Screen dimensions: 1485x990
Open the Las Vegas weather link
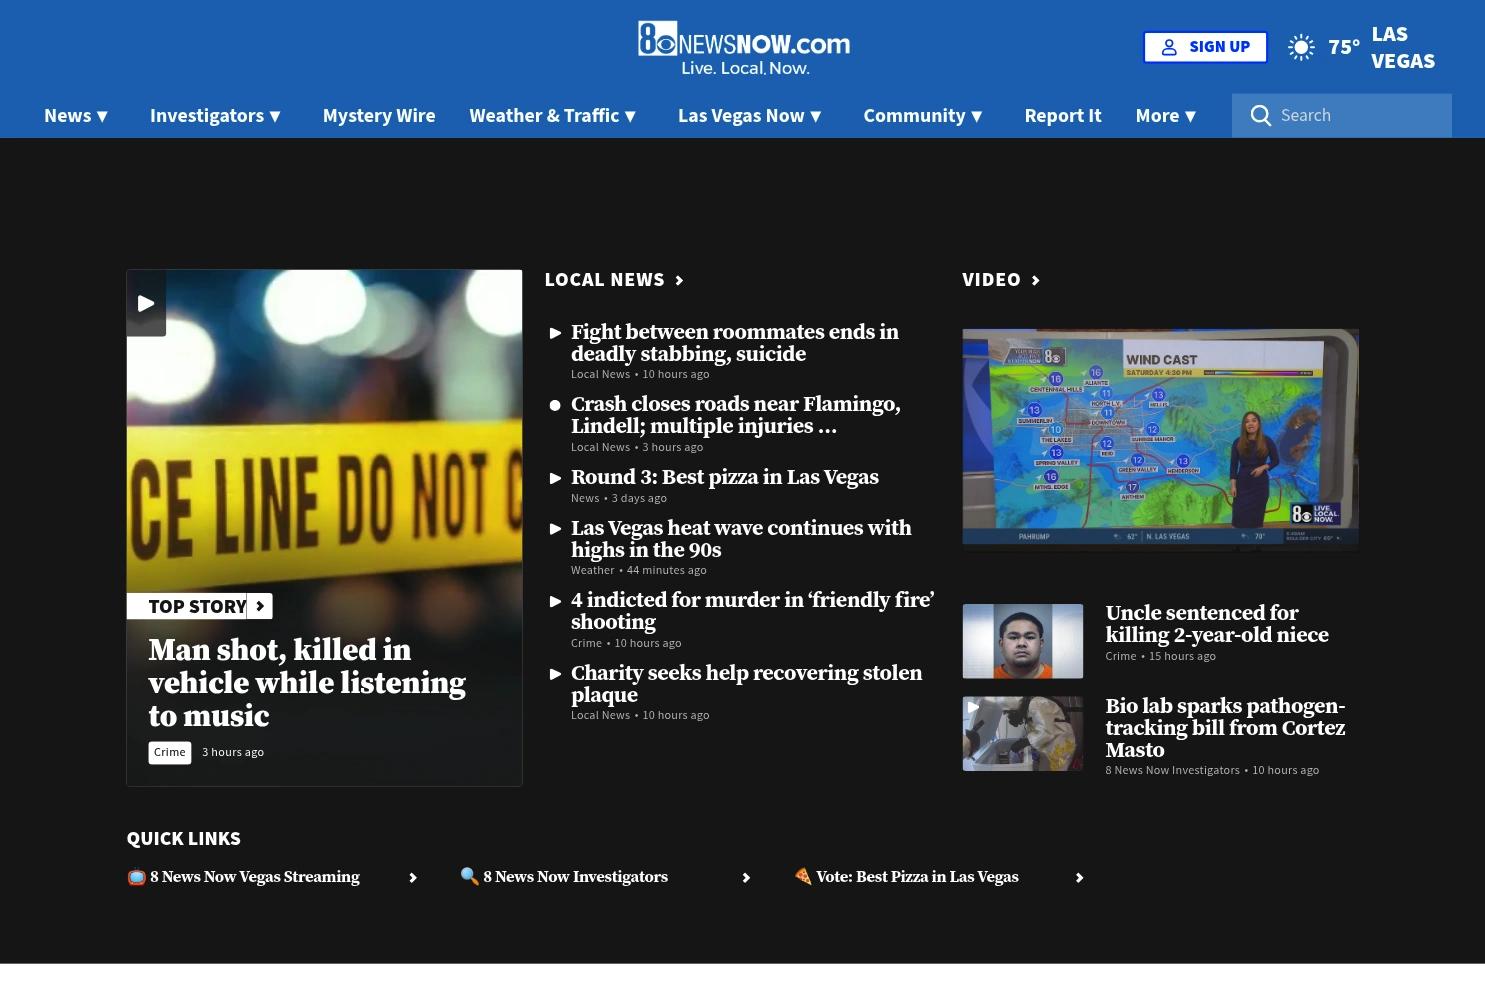1403,47
